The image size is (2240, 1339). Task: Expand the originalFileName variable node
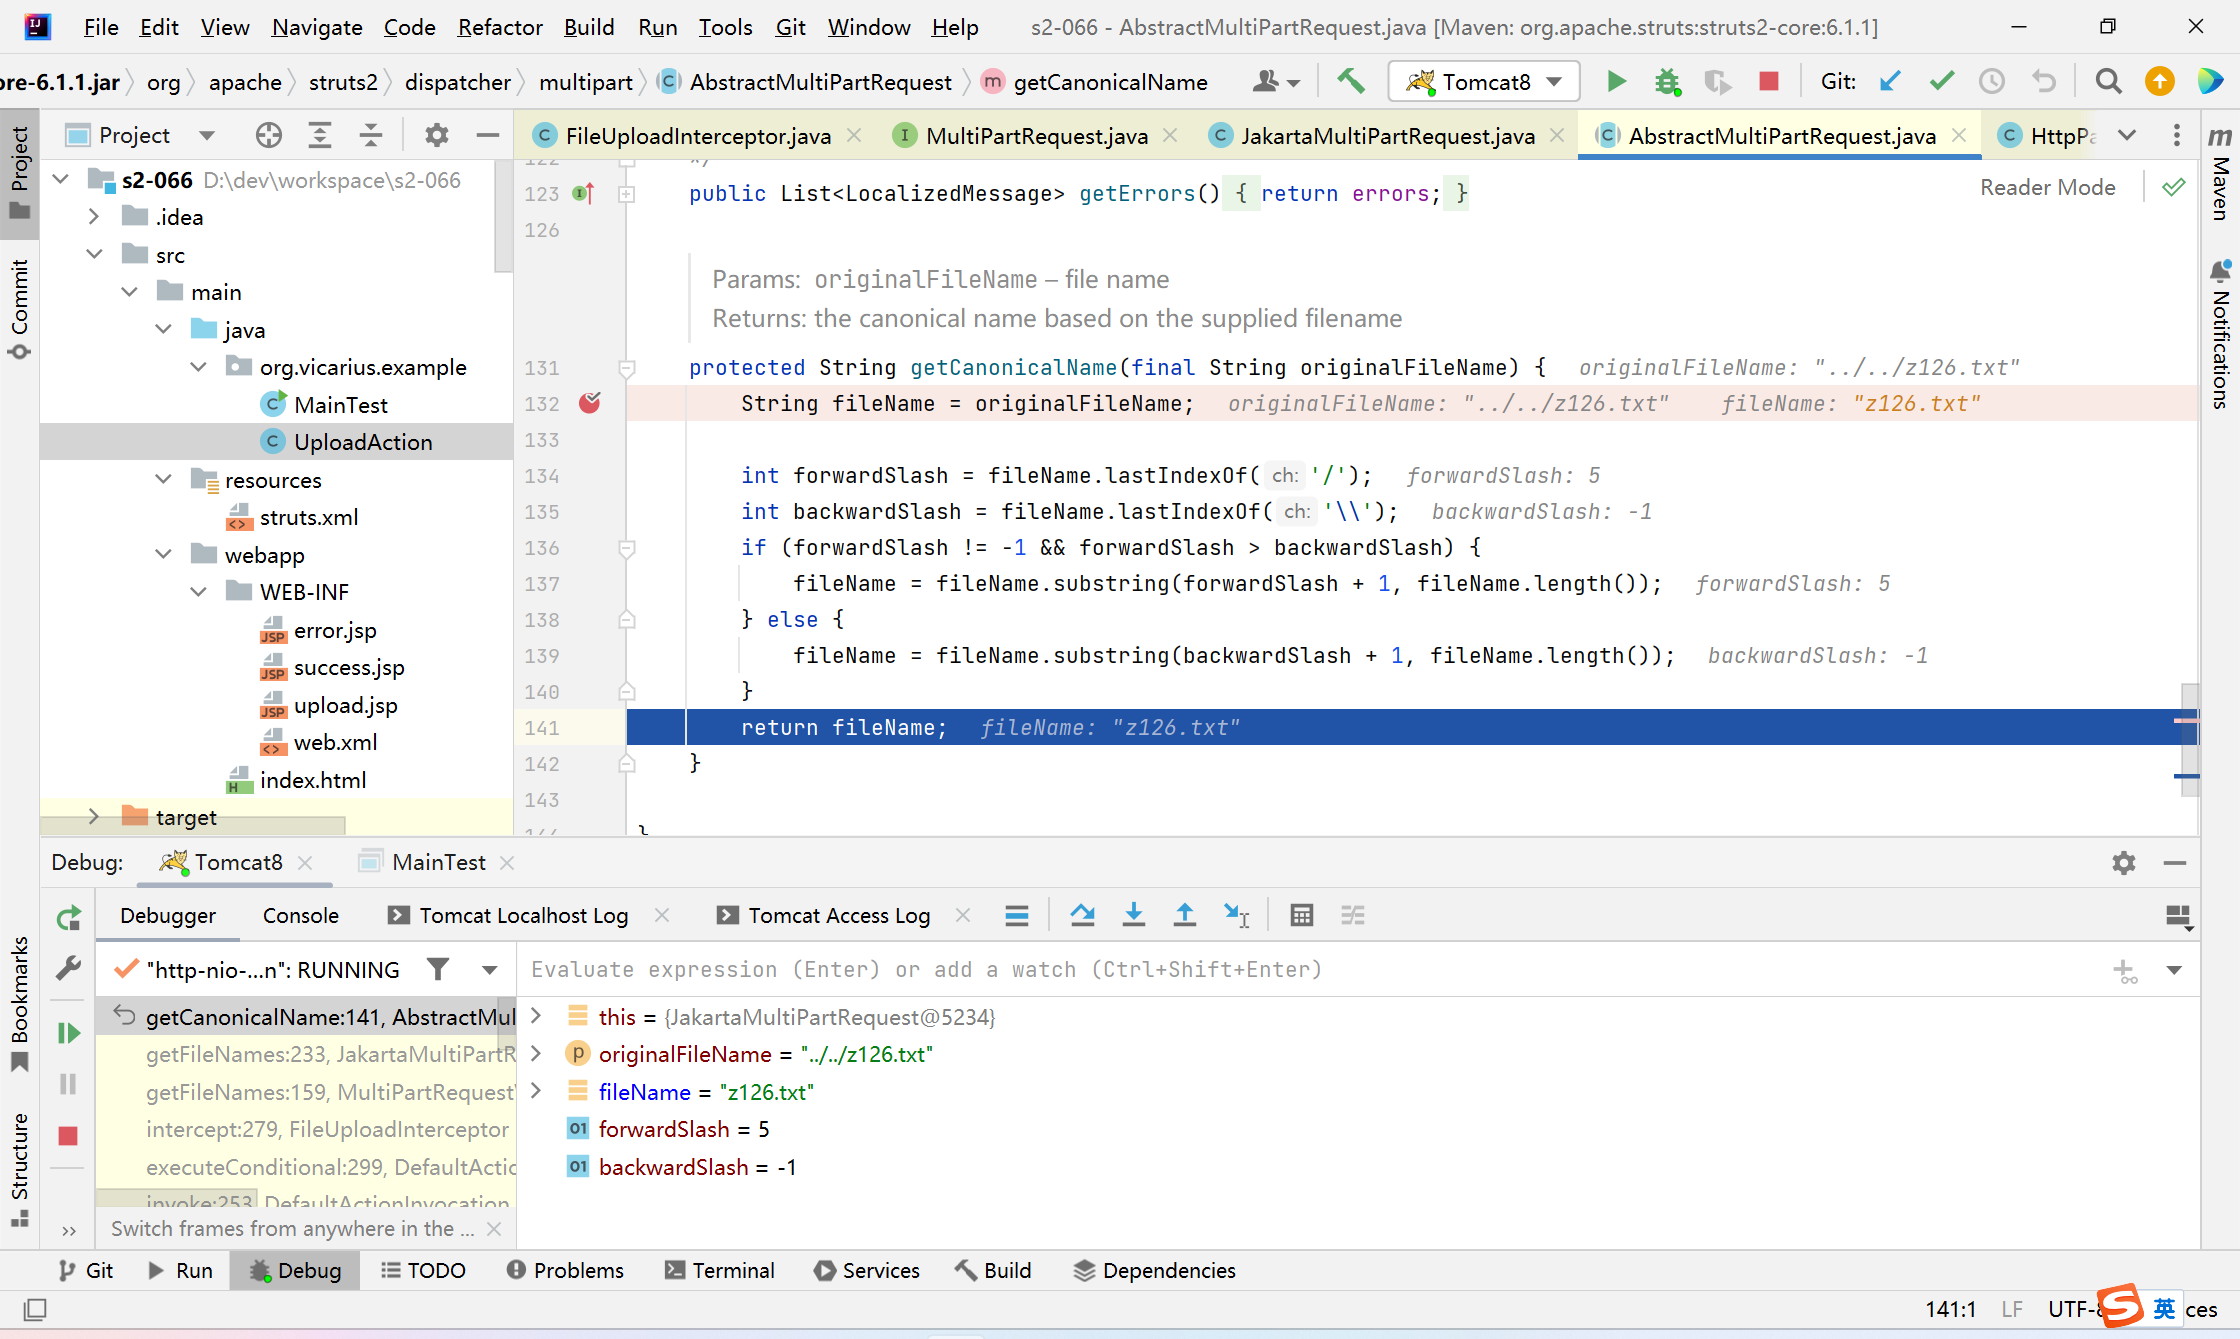point(536,1054)
